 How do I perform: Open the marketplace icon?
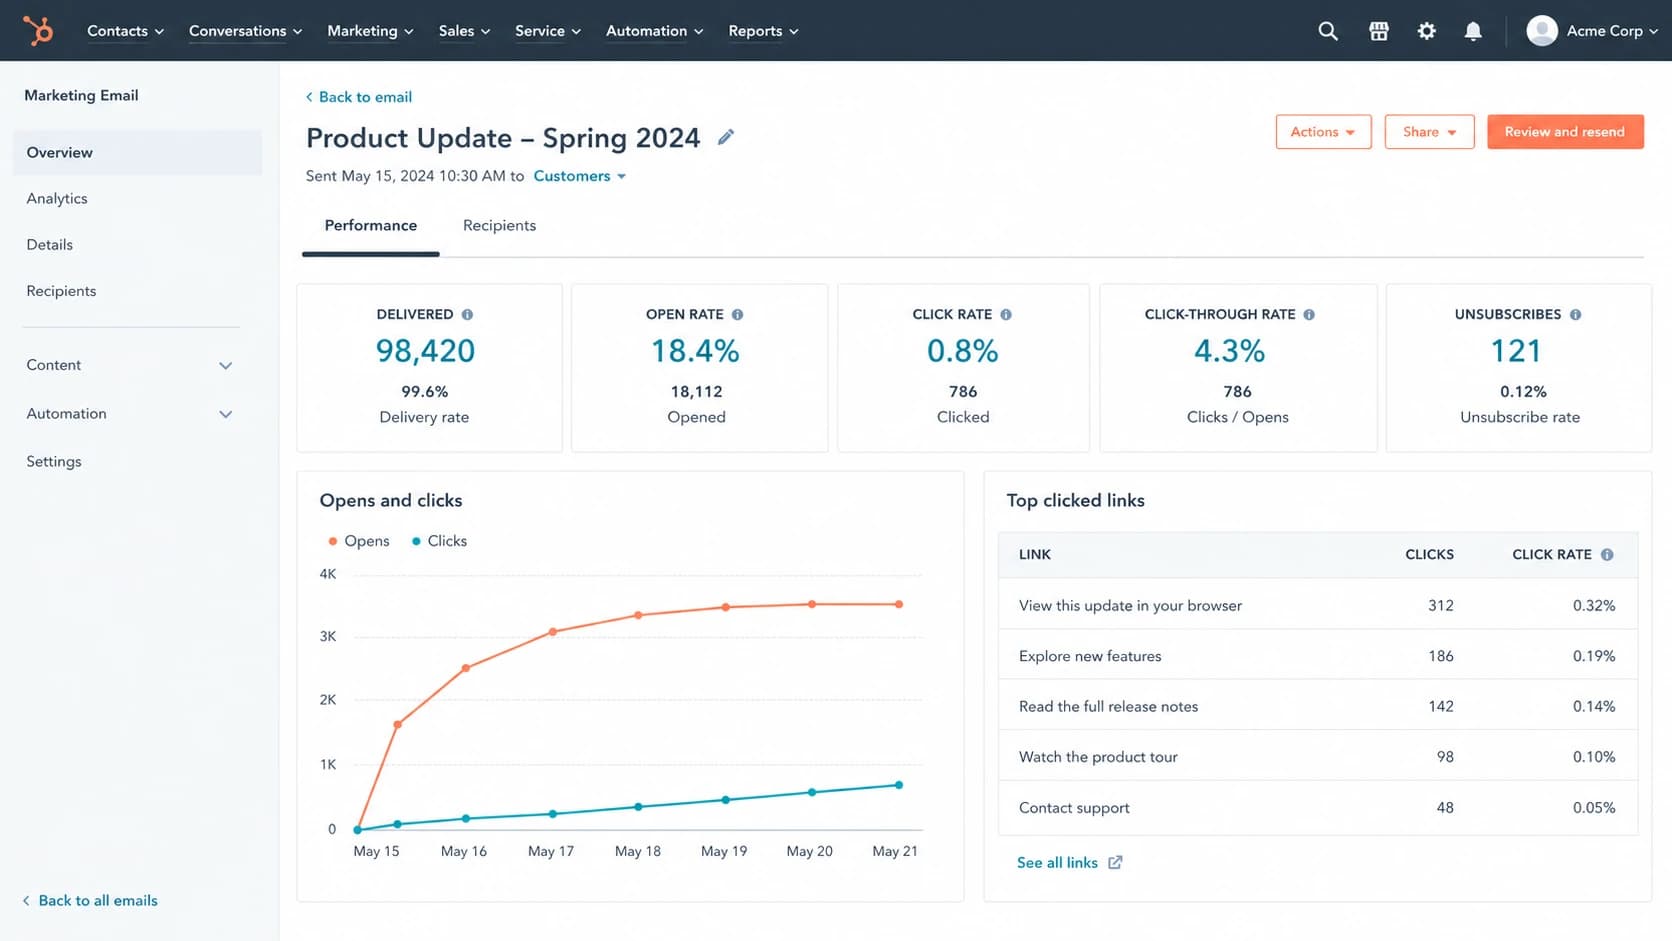[x=1379, y=31]
